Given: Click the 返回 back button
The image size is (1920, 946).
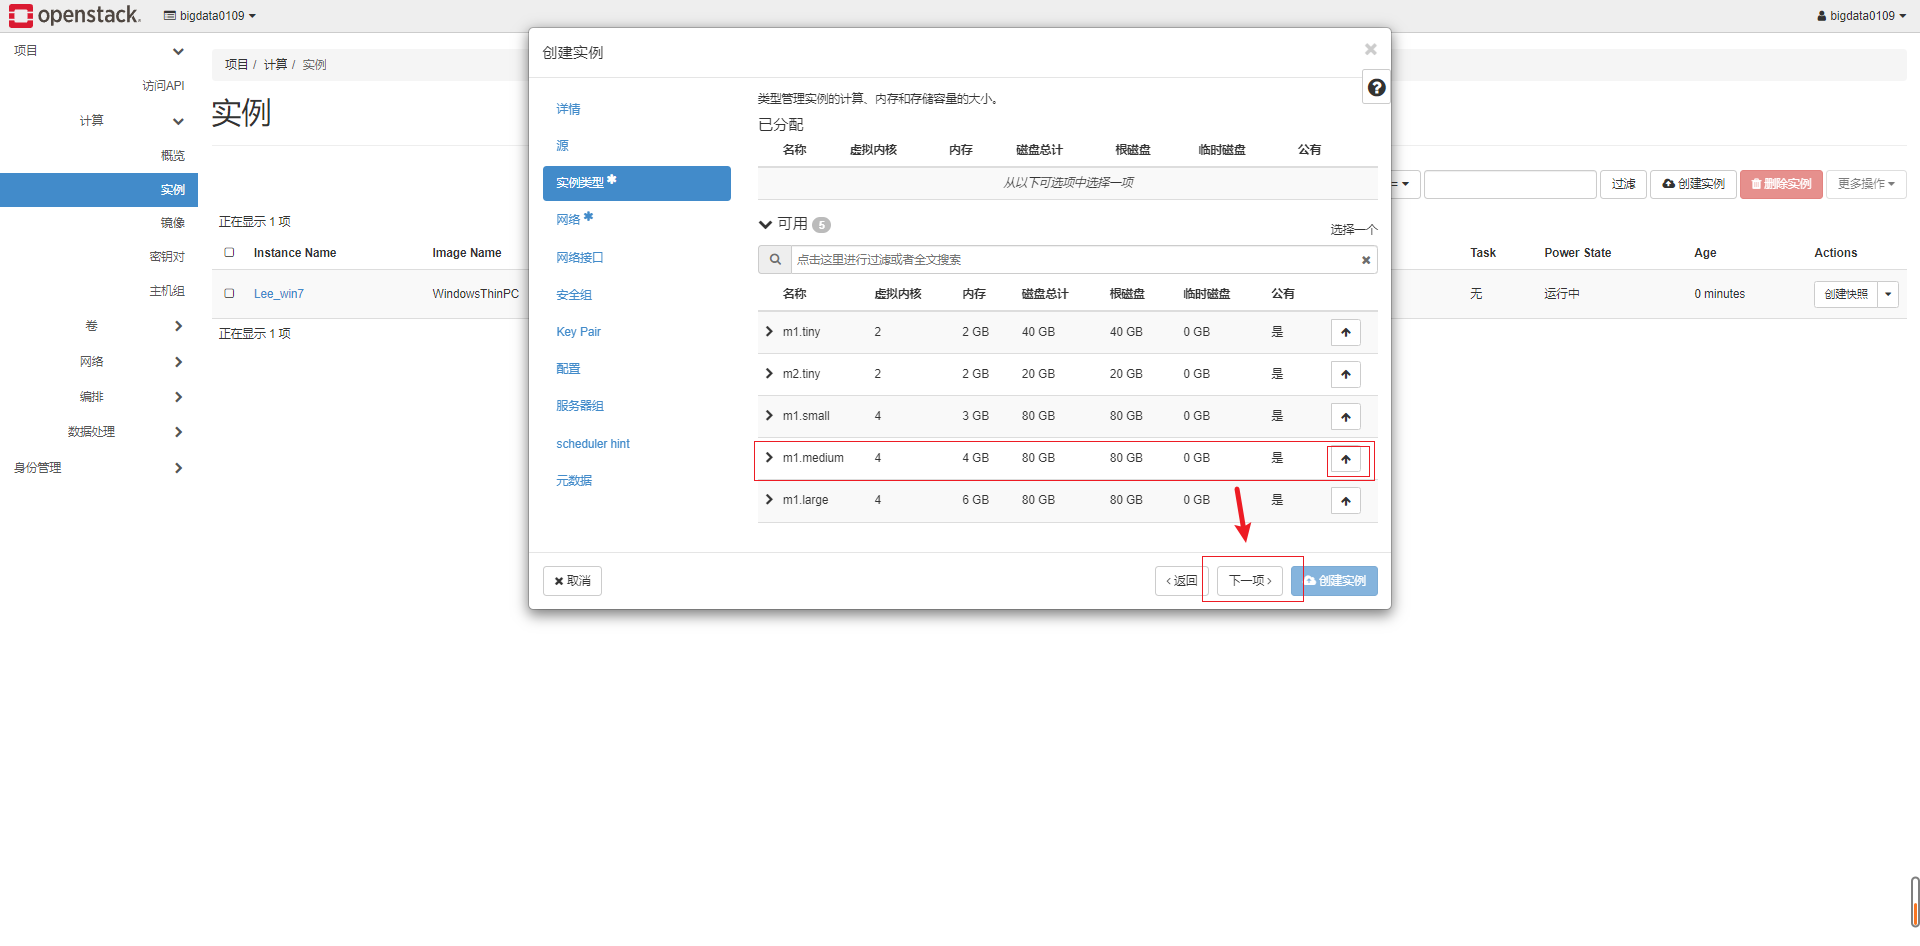Looking at the screenshot, I should (1181, 581).
